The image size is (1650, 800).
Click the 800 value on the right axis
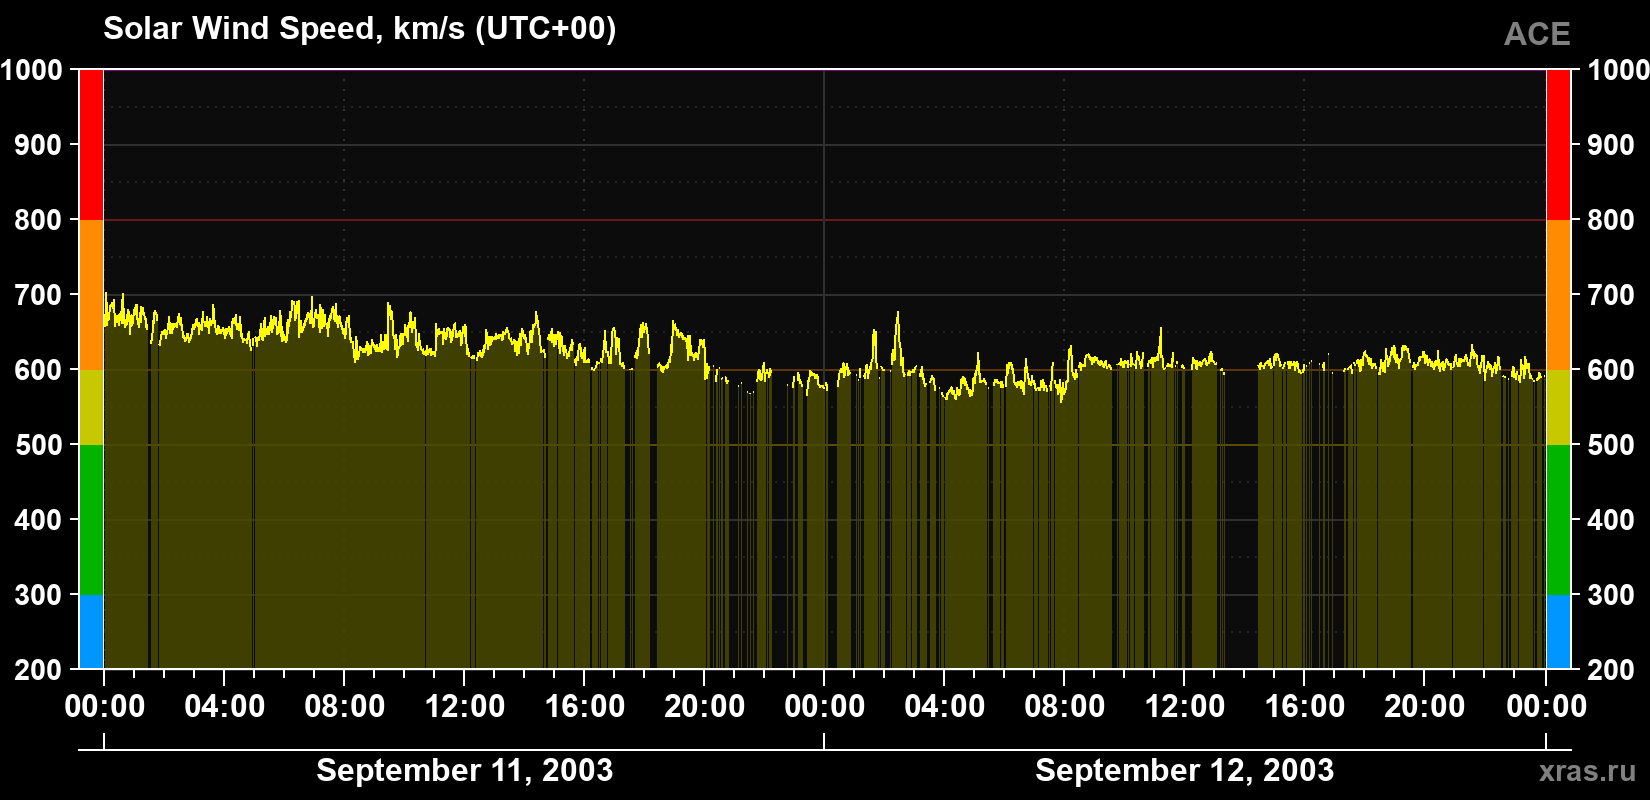tap(1611, 220)
